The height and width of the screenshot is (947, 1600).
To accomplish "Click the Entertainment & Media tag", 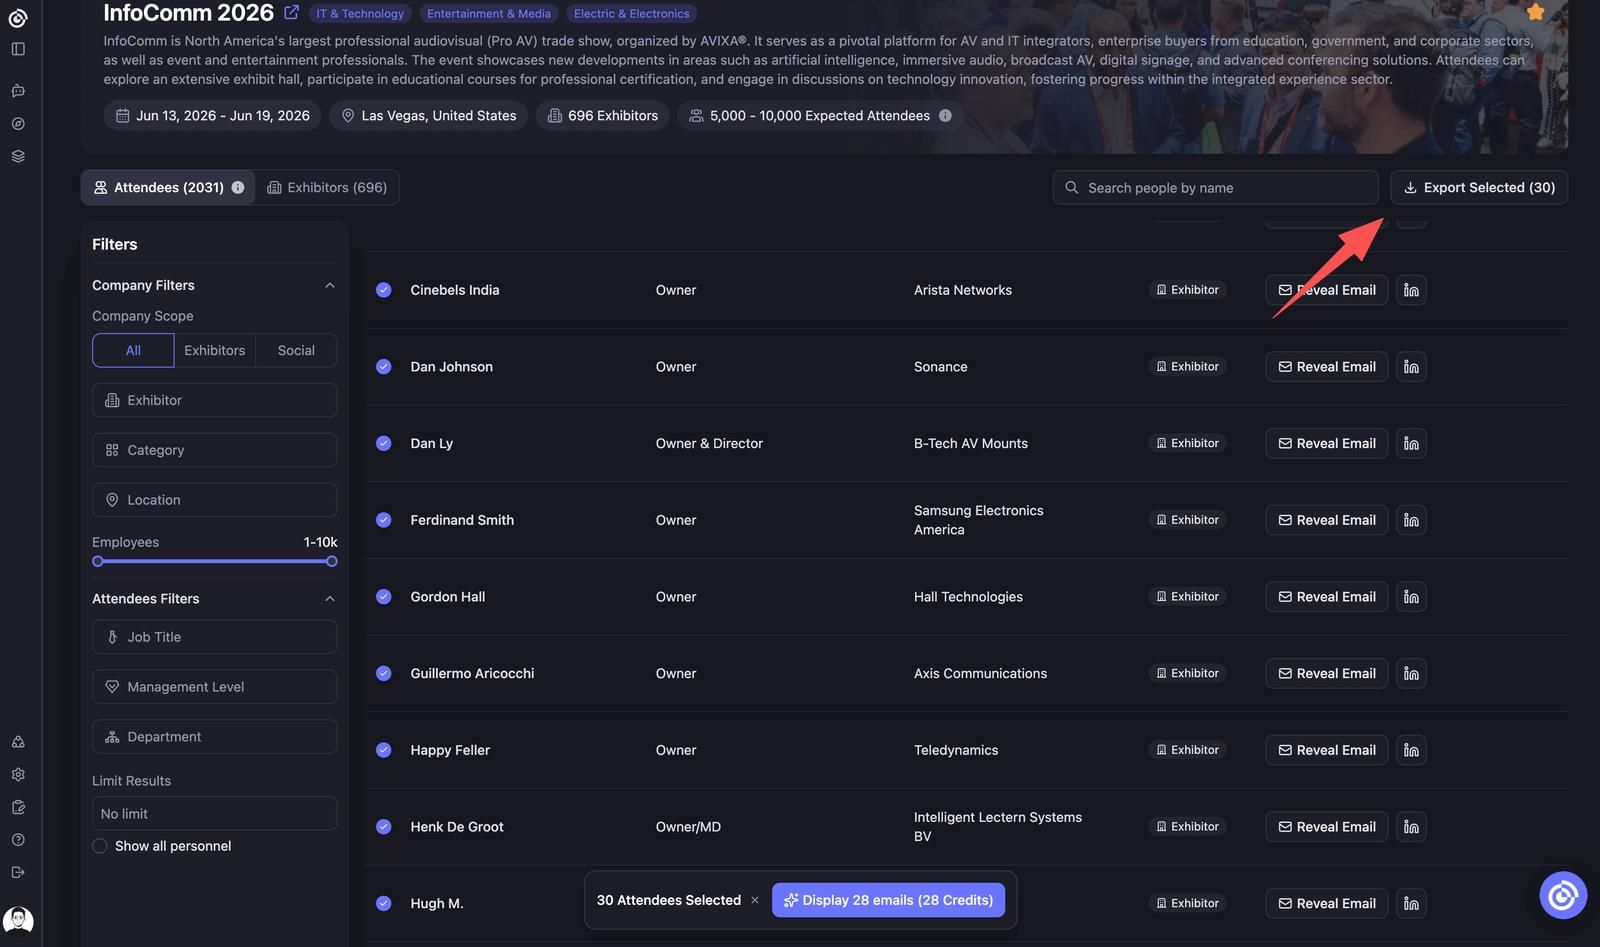I will [x=489, y=14].
